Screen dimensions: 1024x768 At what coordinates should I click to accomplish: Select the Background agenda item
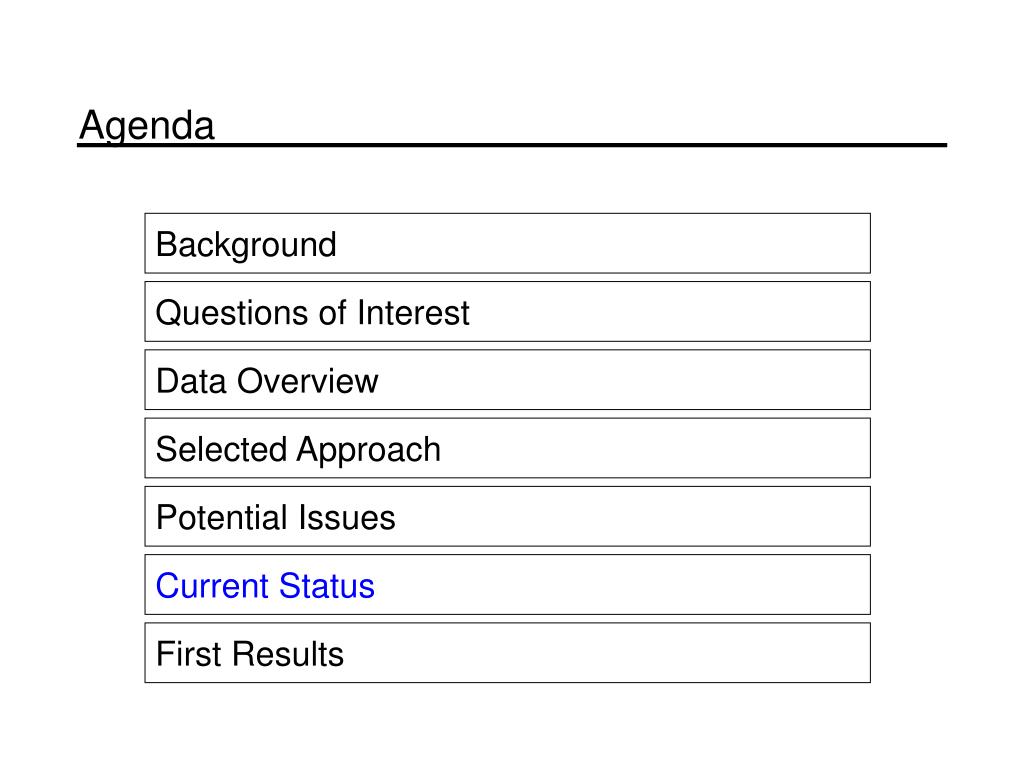coord(507,244)
